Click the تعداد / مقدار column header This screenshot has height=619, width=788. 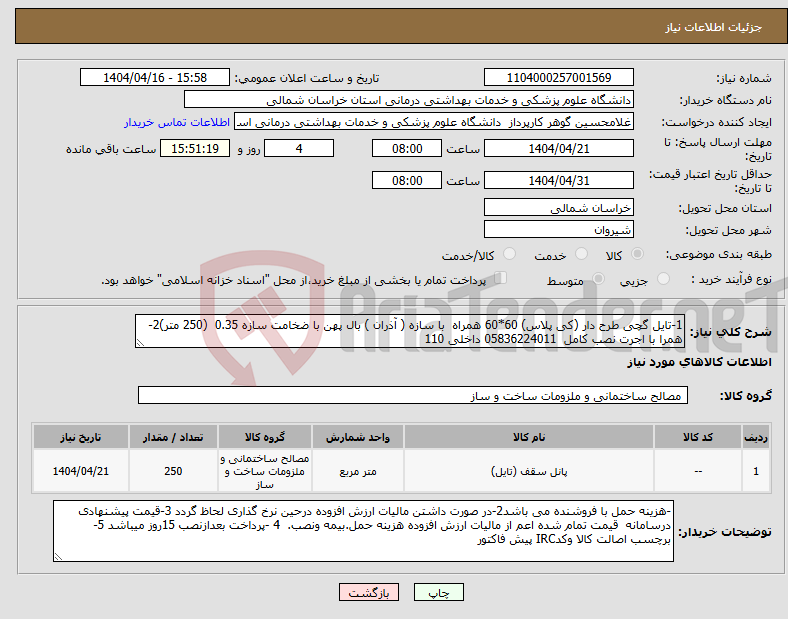(173, 437)
